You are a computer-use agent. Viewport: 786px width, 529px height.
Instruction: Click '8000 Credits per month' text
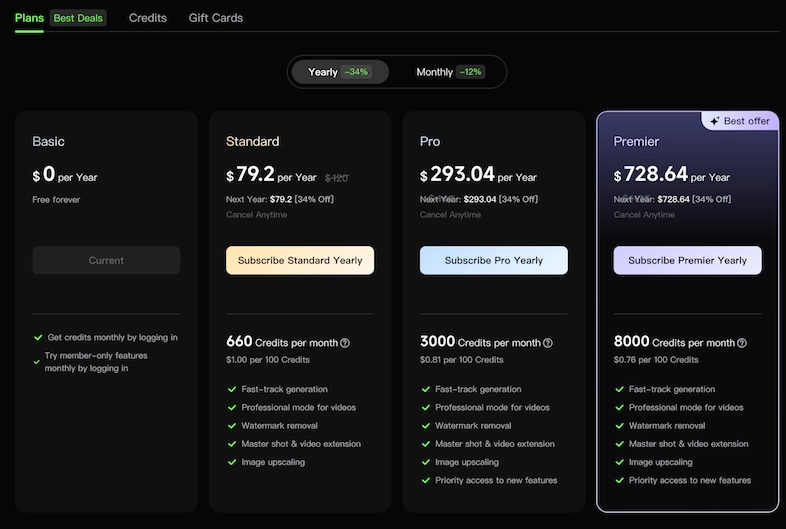click(x=674, y=342)
